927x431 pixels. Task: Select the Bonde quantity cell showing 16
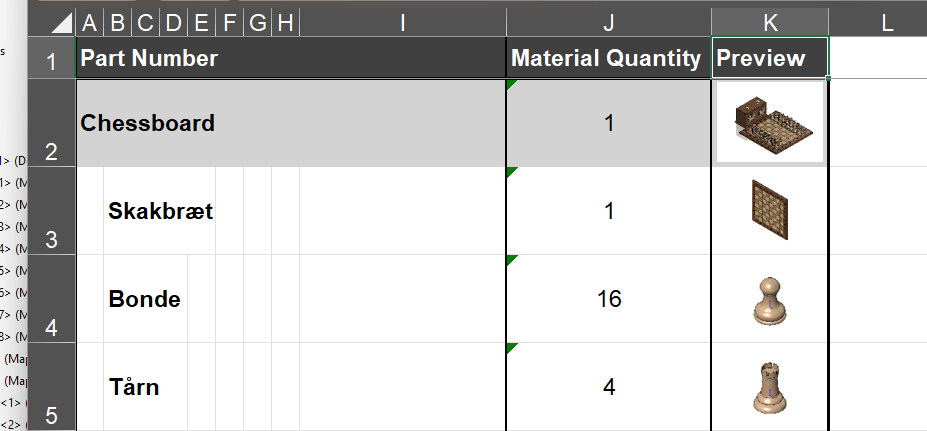click(608, 299)
